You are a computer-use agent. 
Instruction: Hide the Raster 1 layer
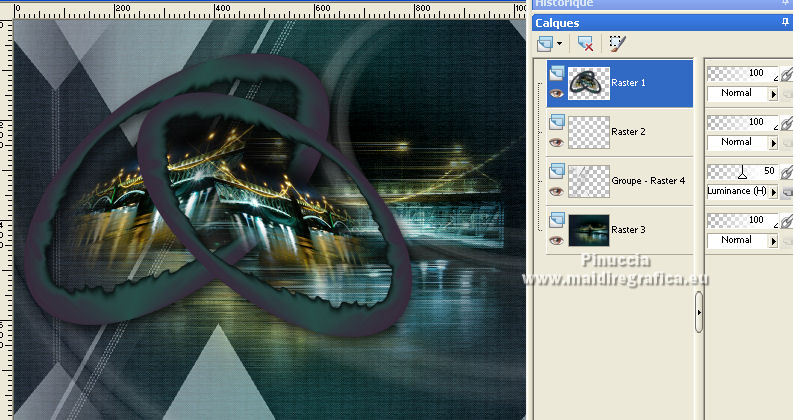tap(556, 93)
